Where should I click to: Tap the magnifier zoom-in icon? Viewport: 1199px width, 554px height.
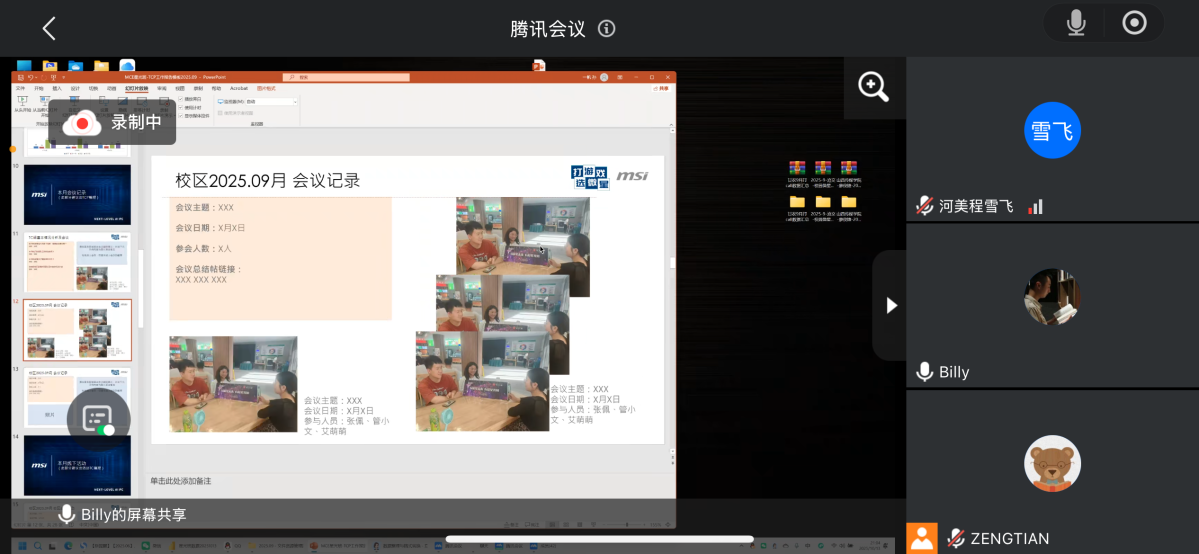coord(873,87)
